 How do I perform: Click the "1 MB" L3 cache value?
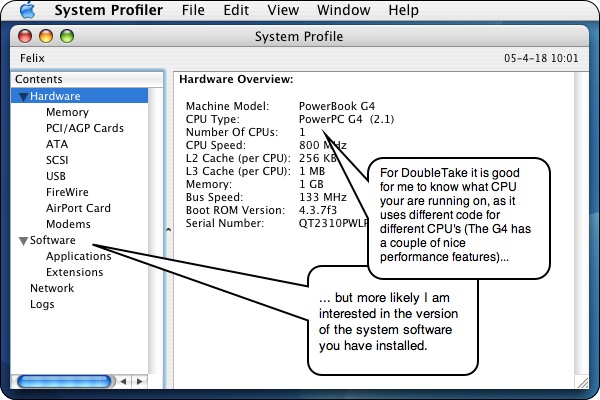[x=312, y=171]
